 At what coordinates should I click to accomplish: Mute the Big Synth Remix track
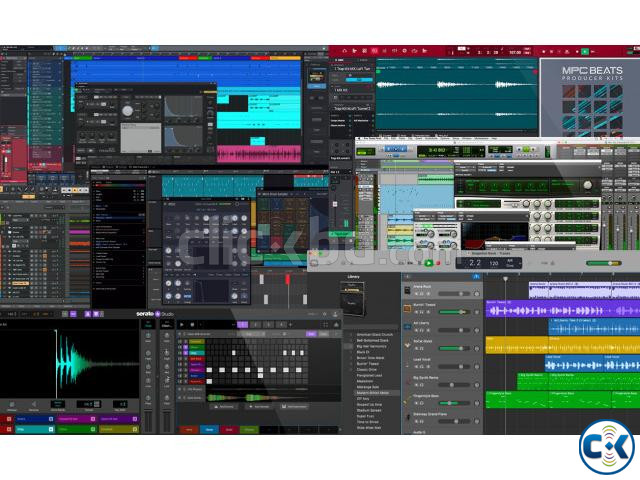tap(417, 385)
